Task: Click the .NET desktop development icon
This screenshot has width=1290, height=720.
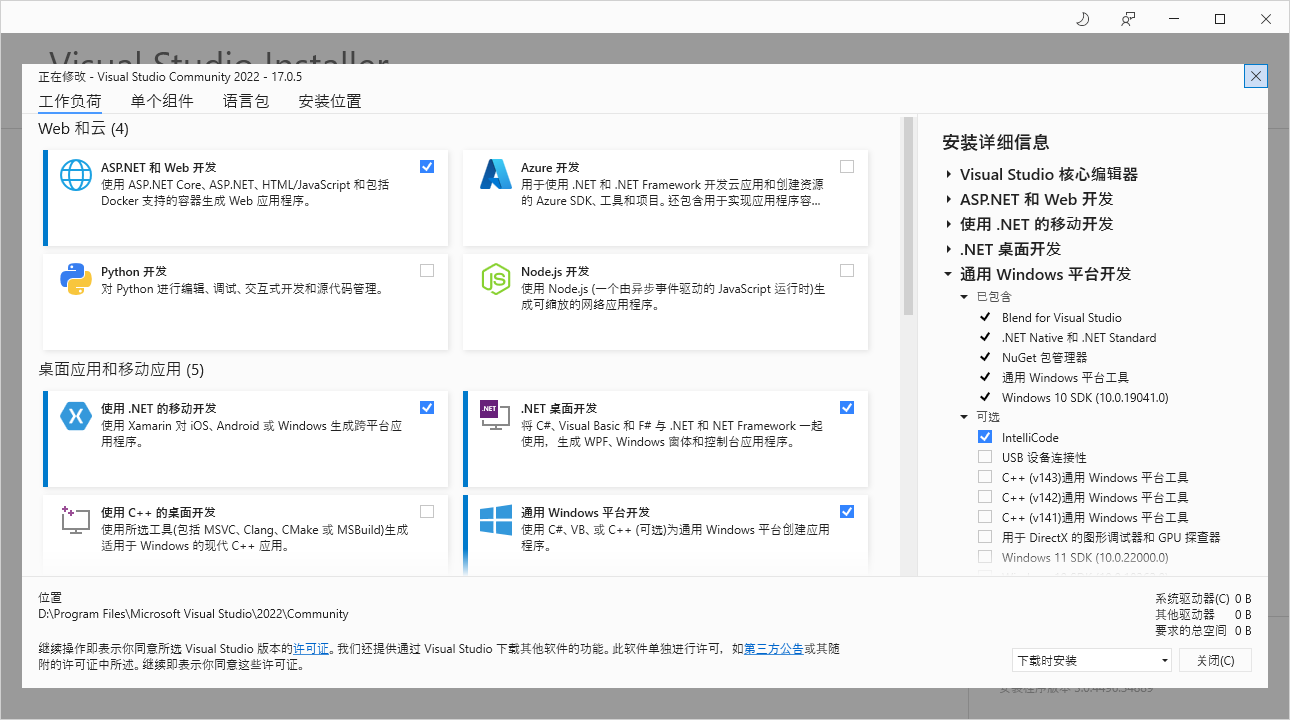Action: pos(496,416)
